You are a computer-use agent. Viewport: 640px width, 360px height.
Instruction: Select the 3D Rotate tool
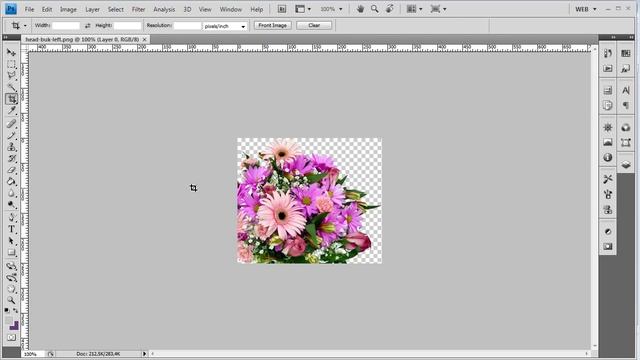11,266
